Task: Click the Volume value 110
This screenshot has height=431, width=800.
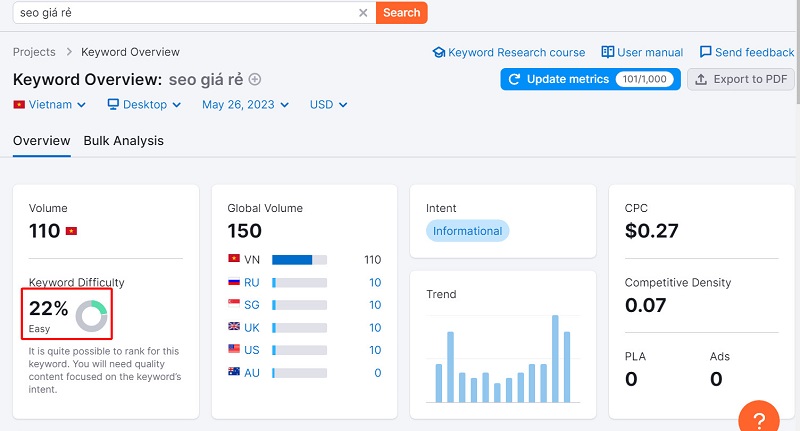Action: [44, 231]
